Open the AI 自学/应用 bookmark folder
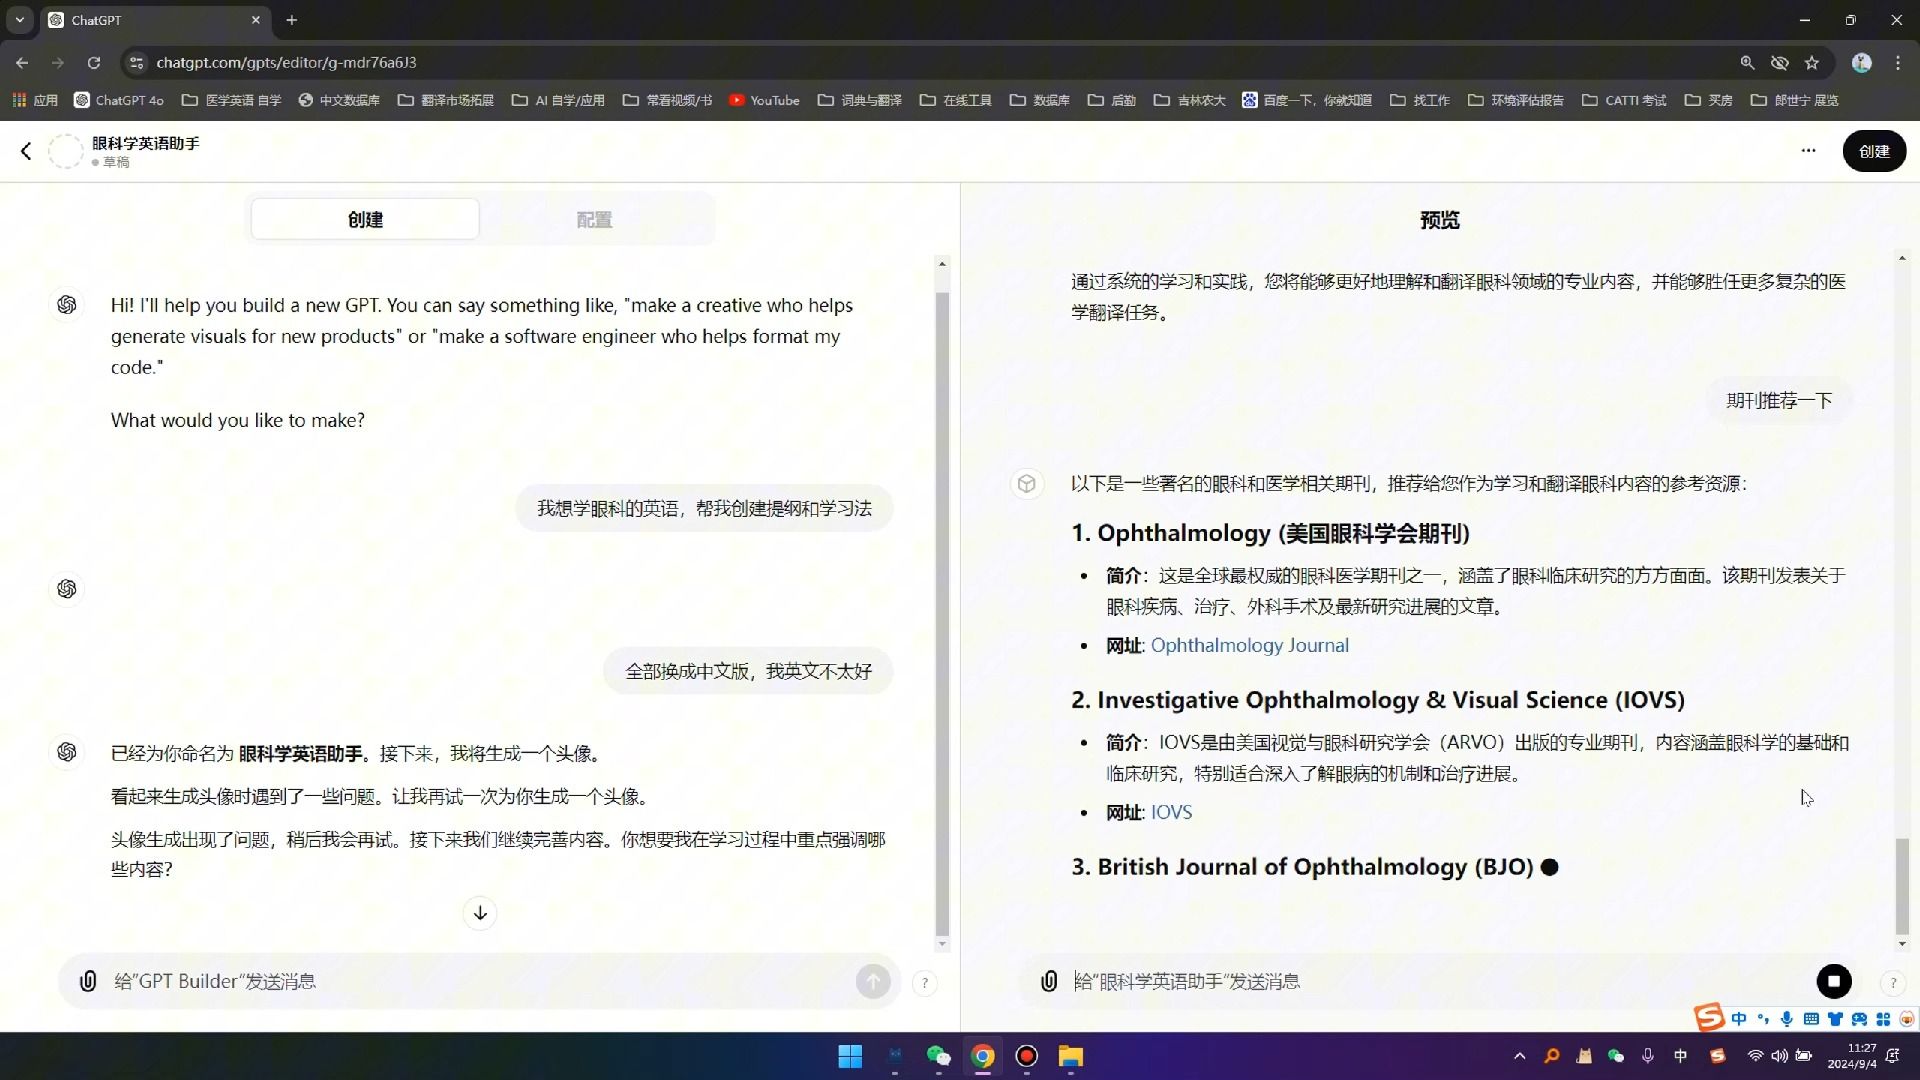Image resolution: width=1920 pixels, height=1080 pixels. [558, 100]
